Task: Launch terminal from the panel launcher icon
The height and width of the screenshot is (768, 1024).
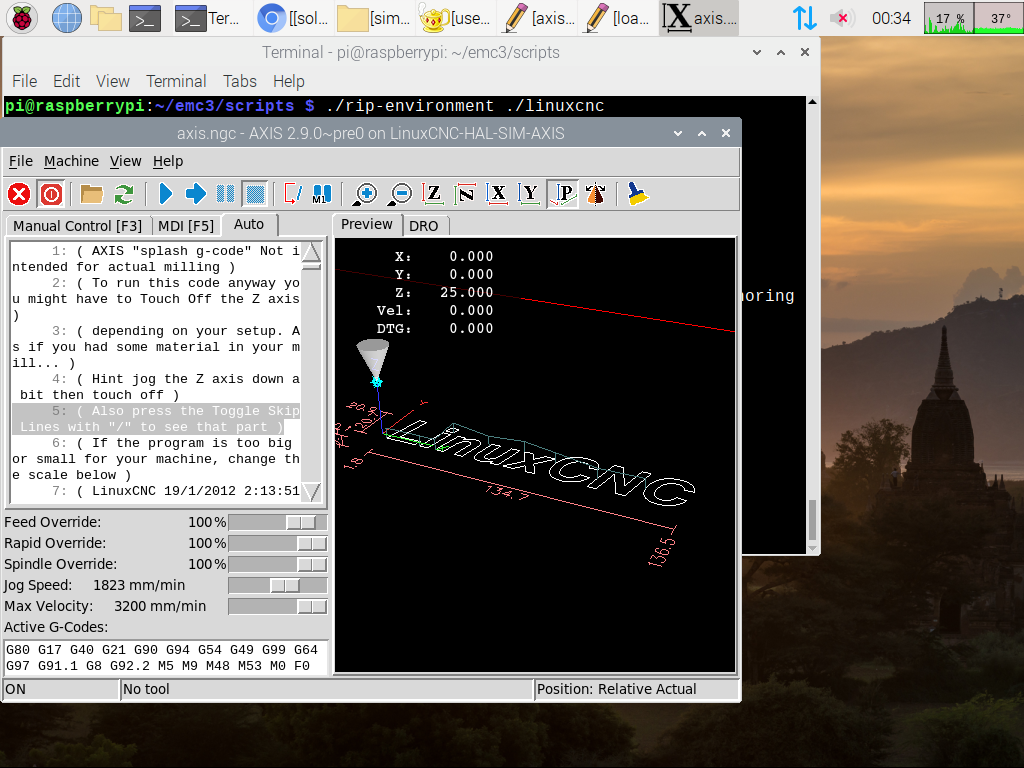Action: click(x=145, y=18)
